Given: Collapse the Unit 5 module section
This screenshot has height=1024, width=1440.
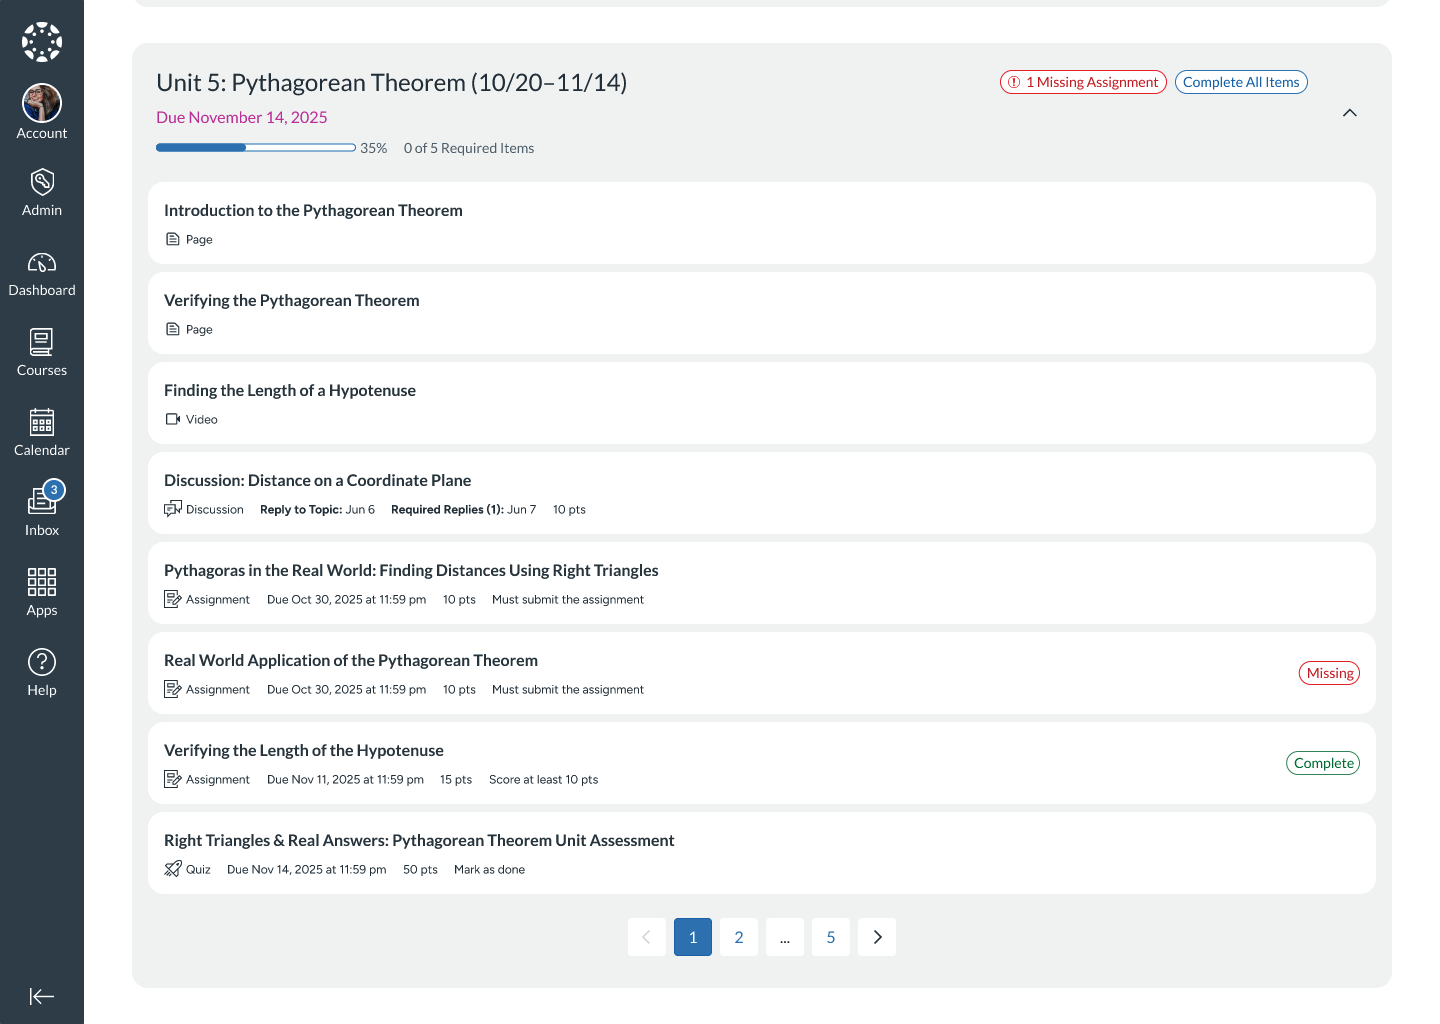Looking at the screenshot, I should click(1350, 113).
